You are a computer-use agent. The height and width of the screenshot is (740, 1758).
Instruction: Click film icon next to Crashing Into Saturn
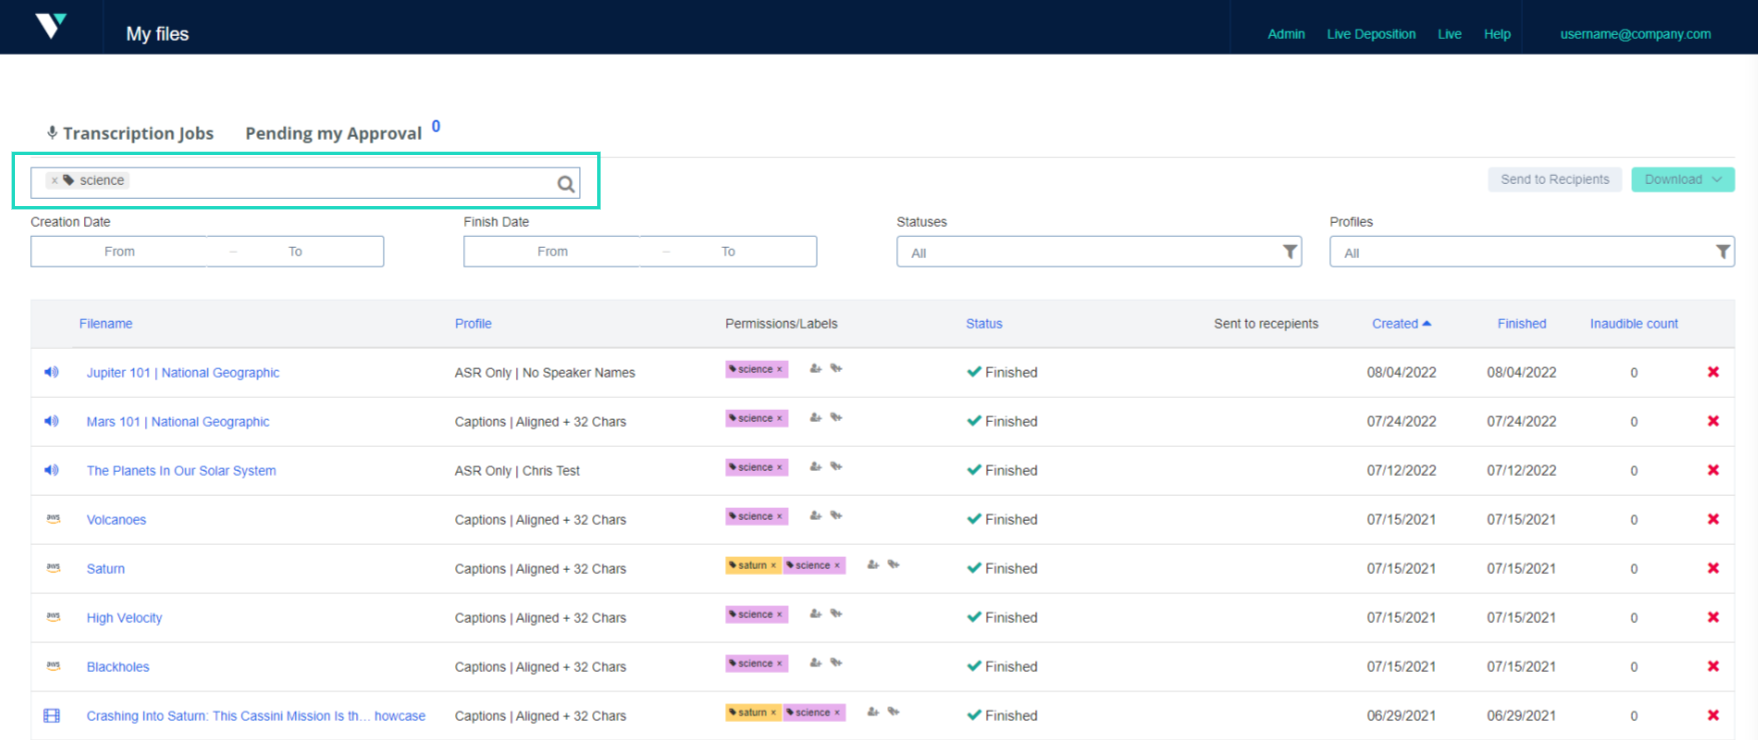[x=52, y=716]
